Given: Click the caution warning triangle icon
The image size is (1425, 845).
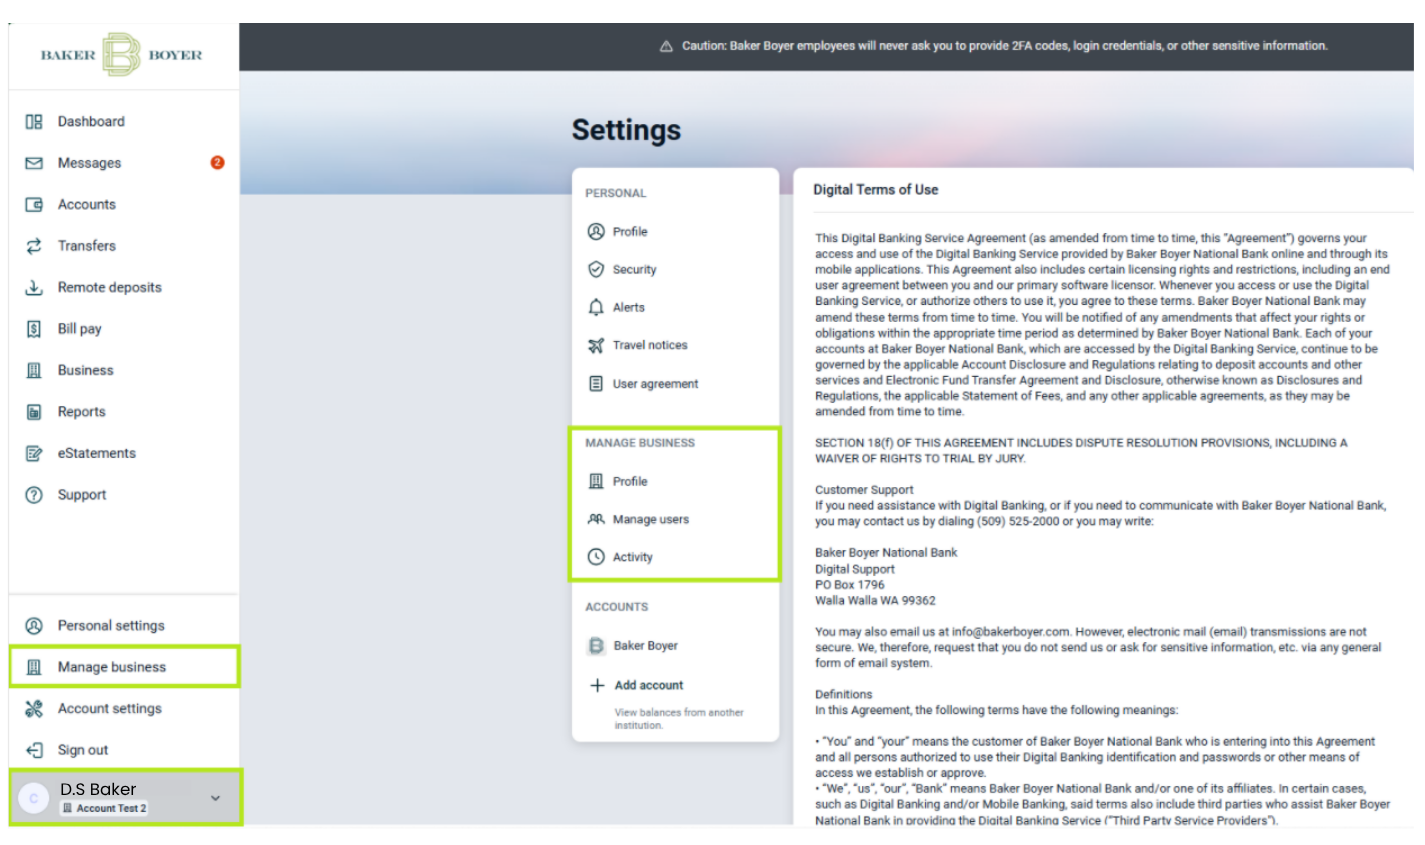Looking at the screenshot, I should click(666, 47).
